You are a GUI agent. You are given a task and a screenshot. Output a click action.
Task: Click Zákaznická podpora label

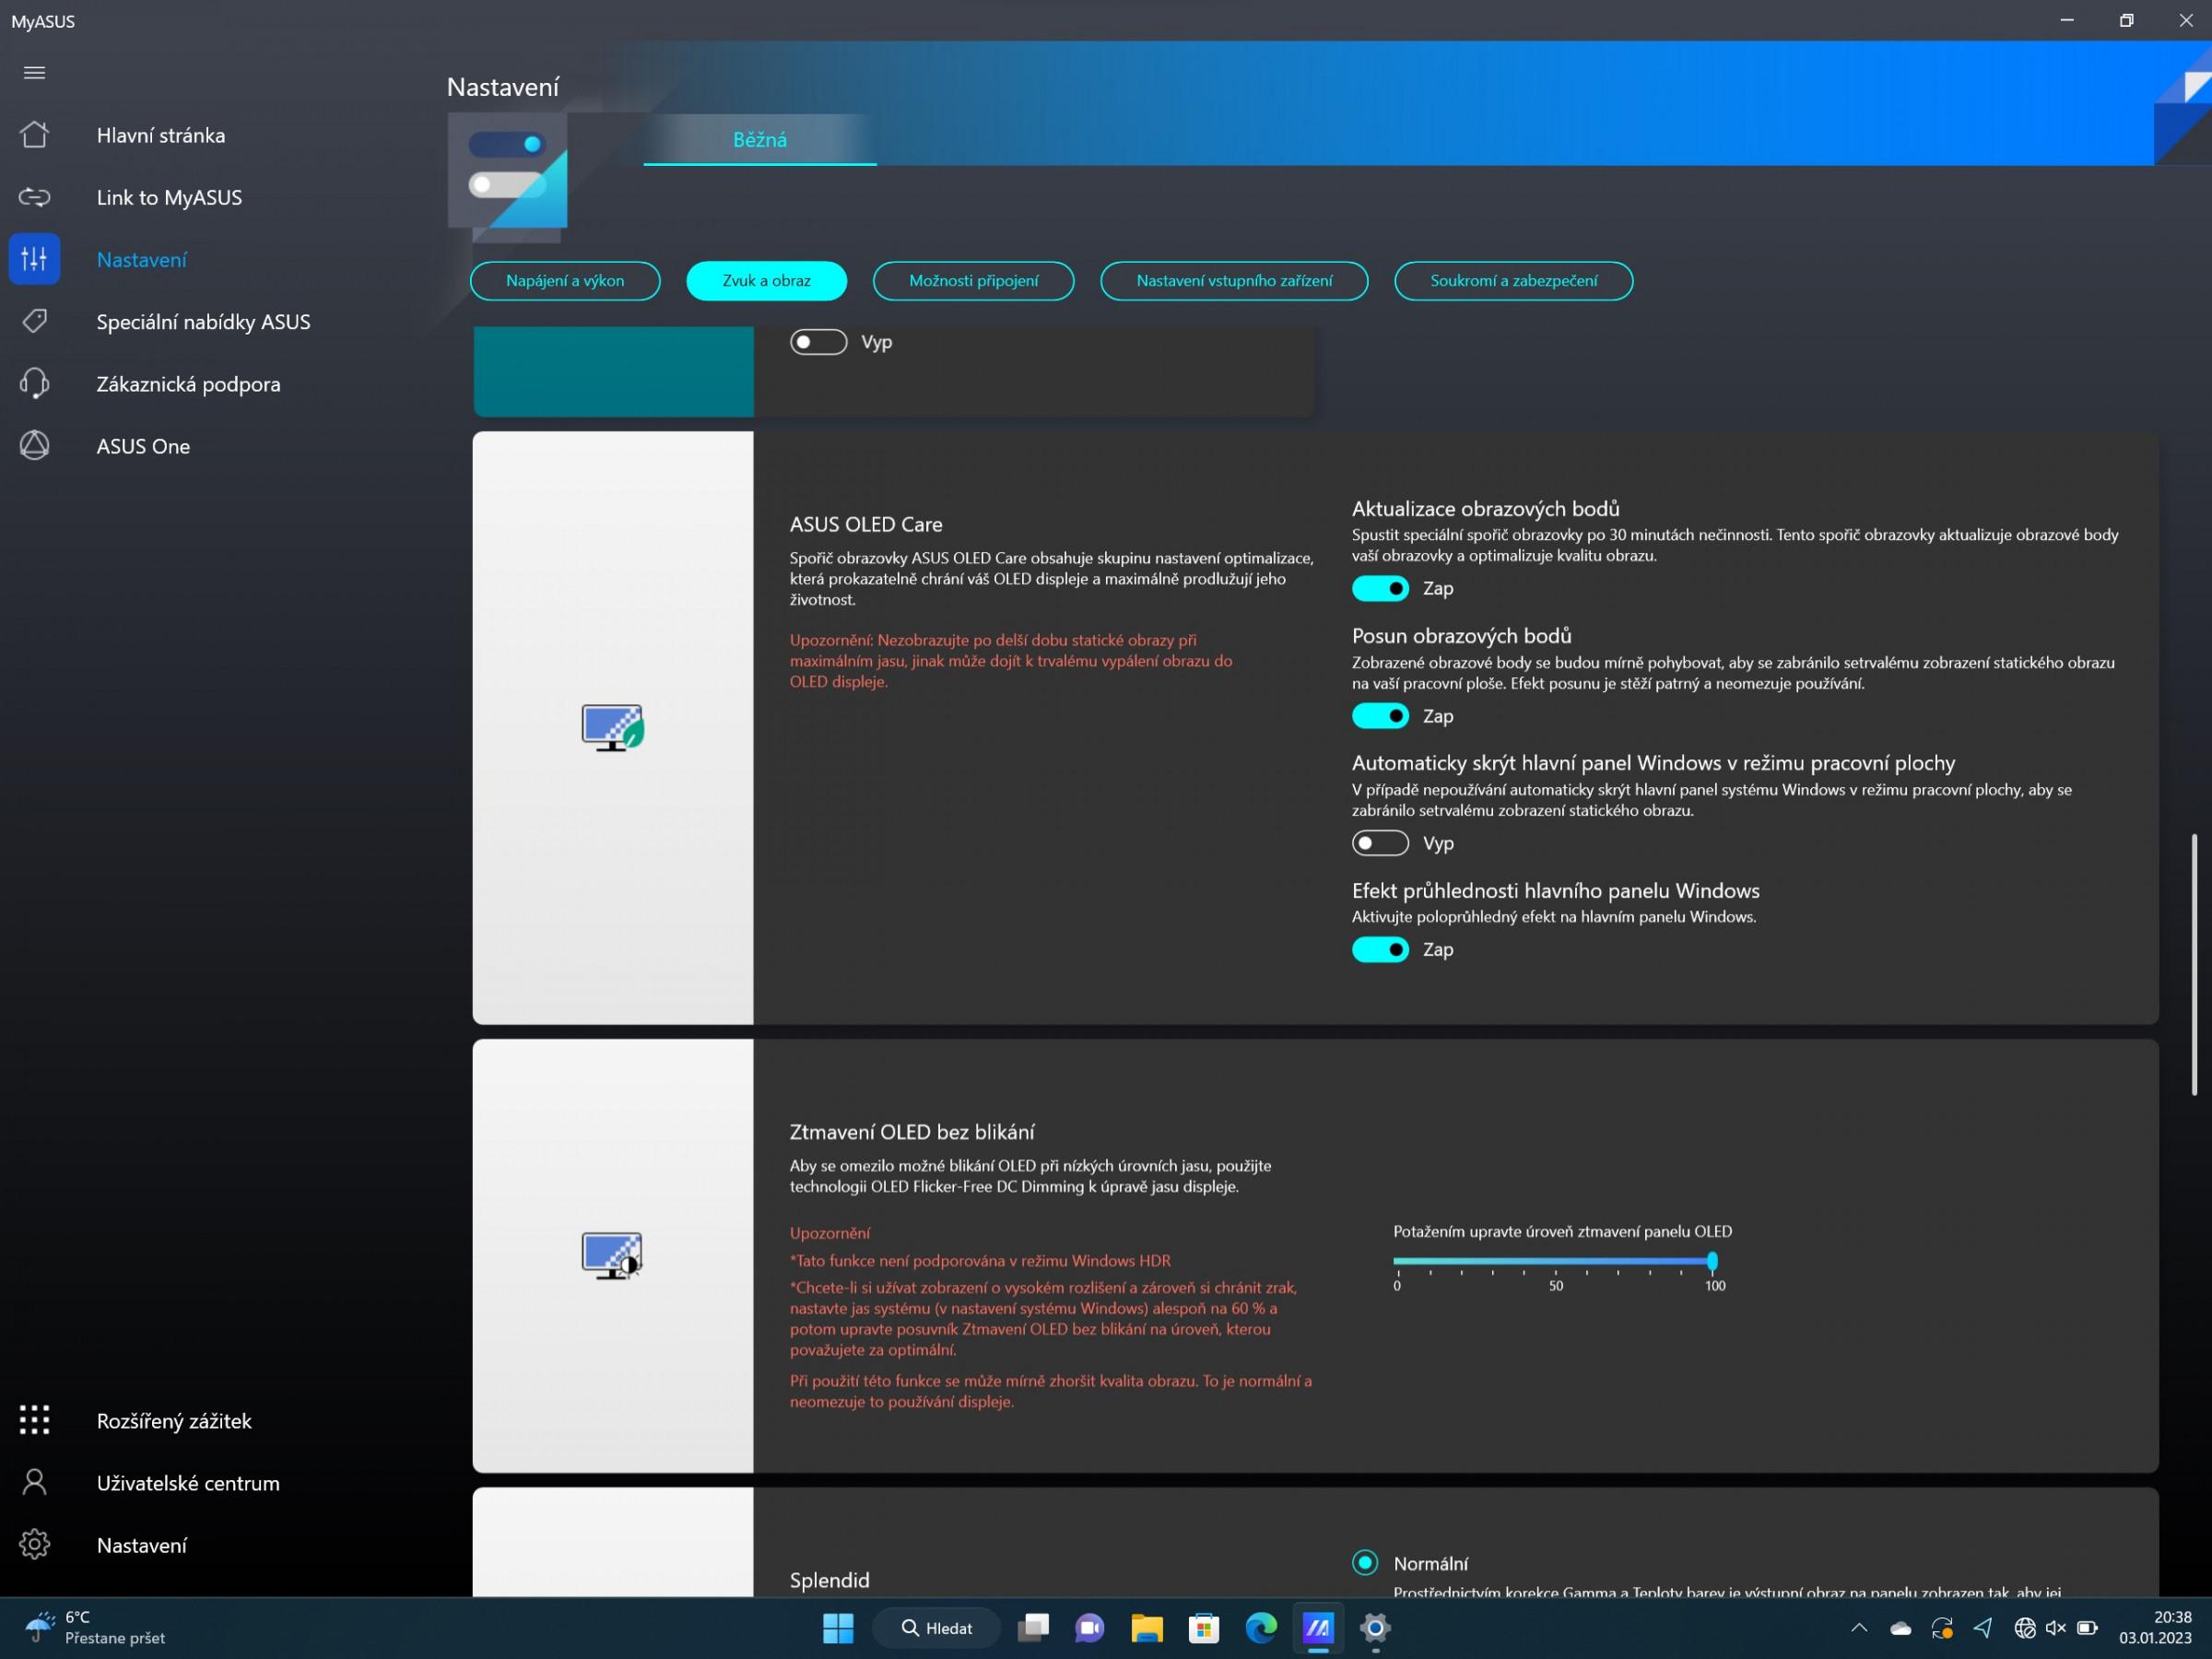[x=188, y=384]
